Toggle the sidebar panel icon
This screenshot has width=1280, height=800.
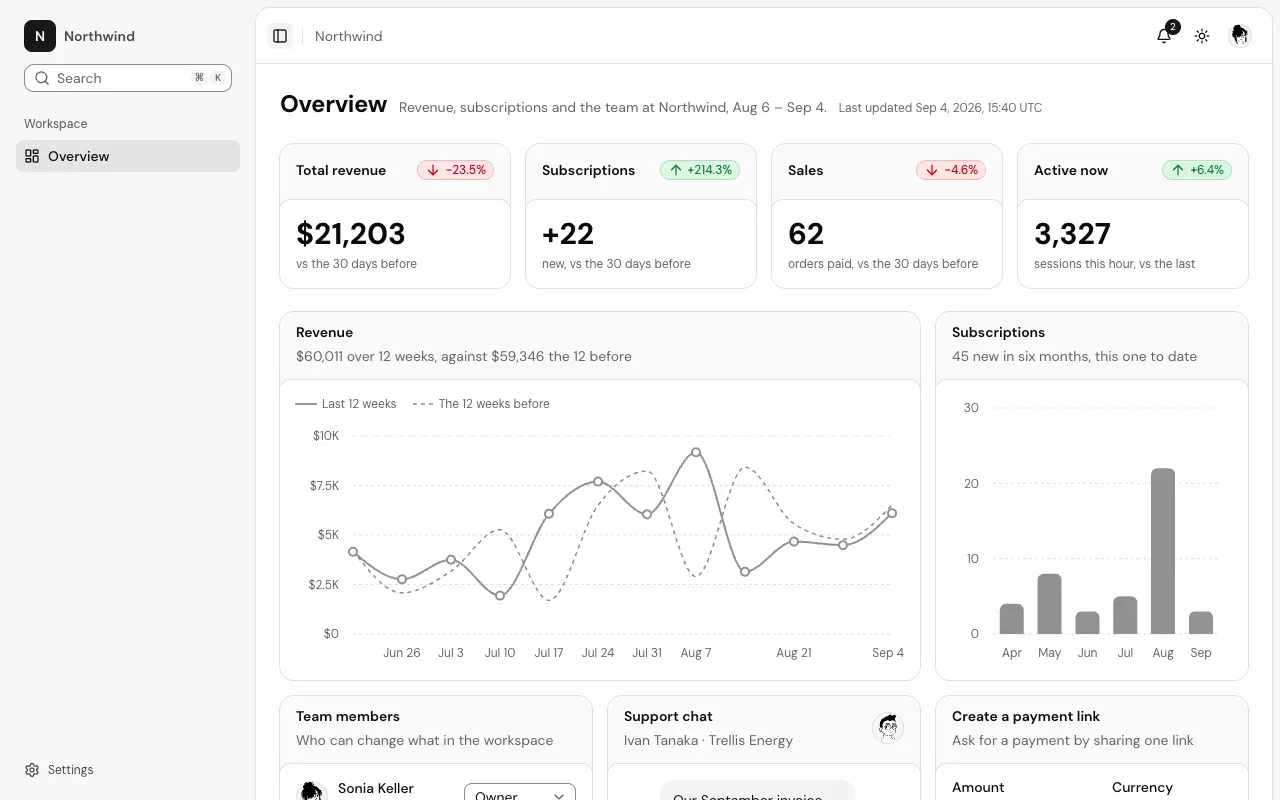point(280,36)
